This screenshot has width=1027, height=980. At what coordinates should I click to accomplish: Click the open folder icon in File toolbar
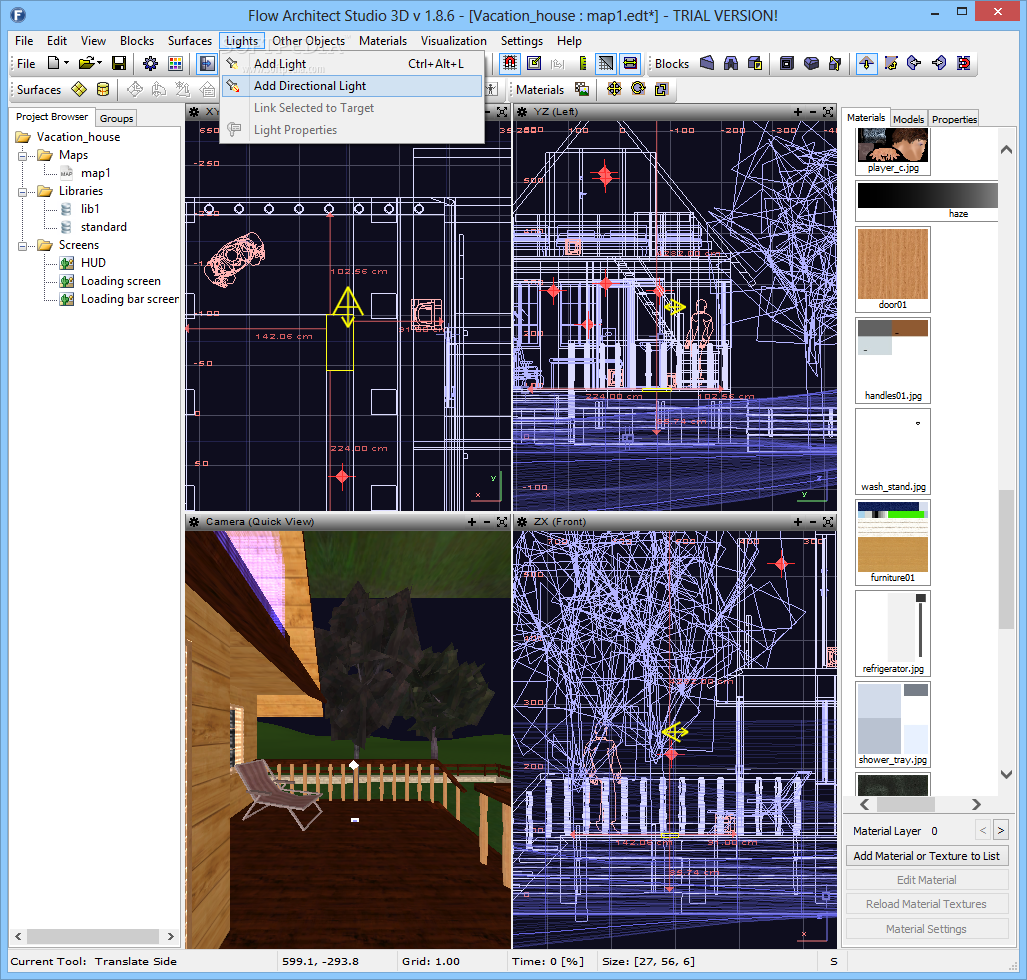tap(87, 63)
